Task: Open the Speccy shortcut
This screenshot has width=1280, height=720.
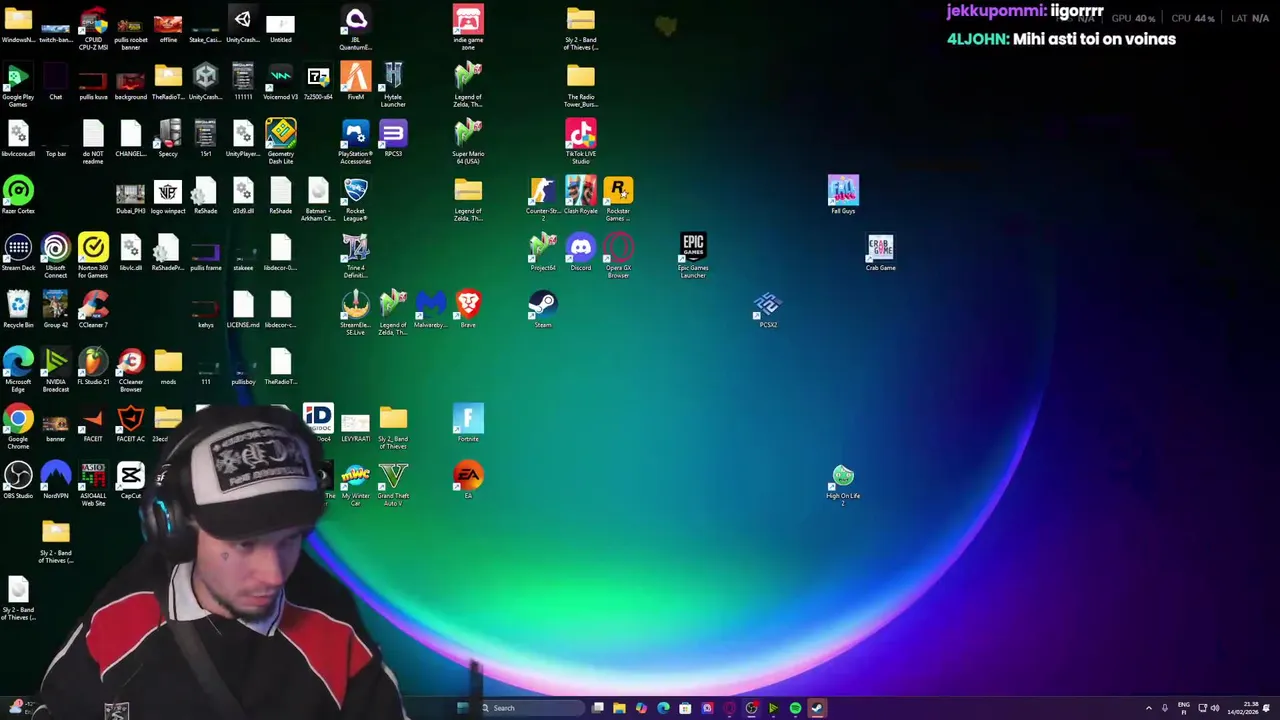Action: coord(168,138)
